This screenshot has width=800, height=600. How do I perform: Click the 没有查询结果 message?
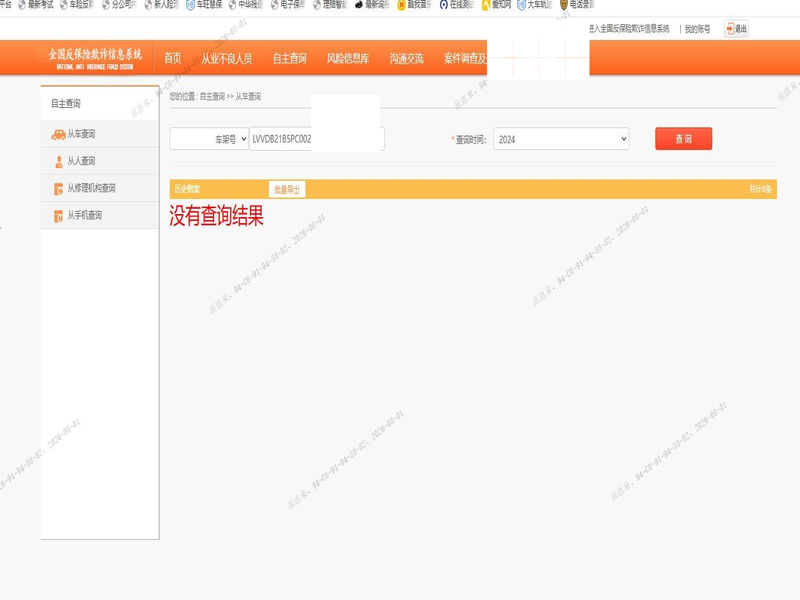pos(216,215)
